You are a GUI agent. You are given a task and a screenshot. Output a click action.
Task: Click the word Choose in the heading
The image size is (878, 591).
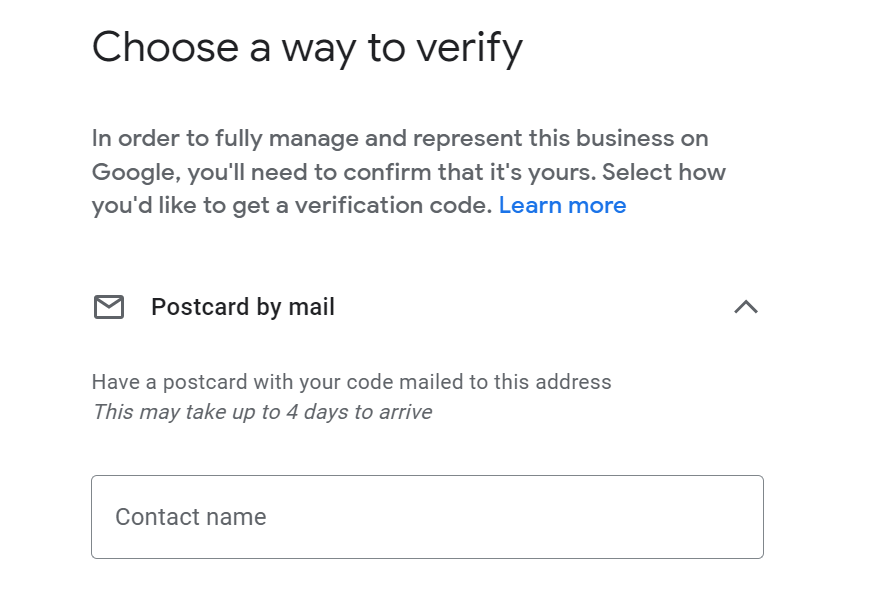click(x=166, y=47)
